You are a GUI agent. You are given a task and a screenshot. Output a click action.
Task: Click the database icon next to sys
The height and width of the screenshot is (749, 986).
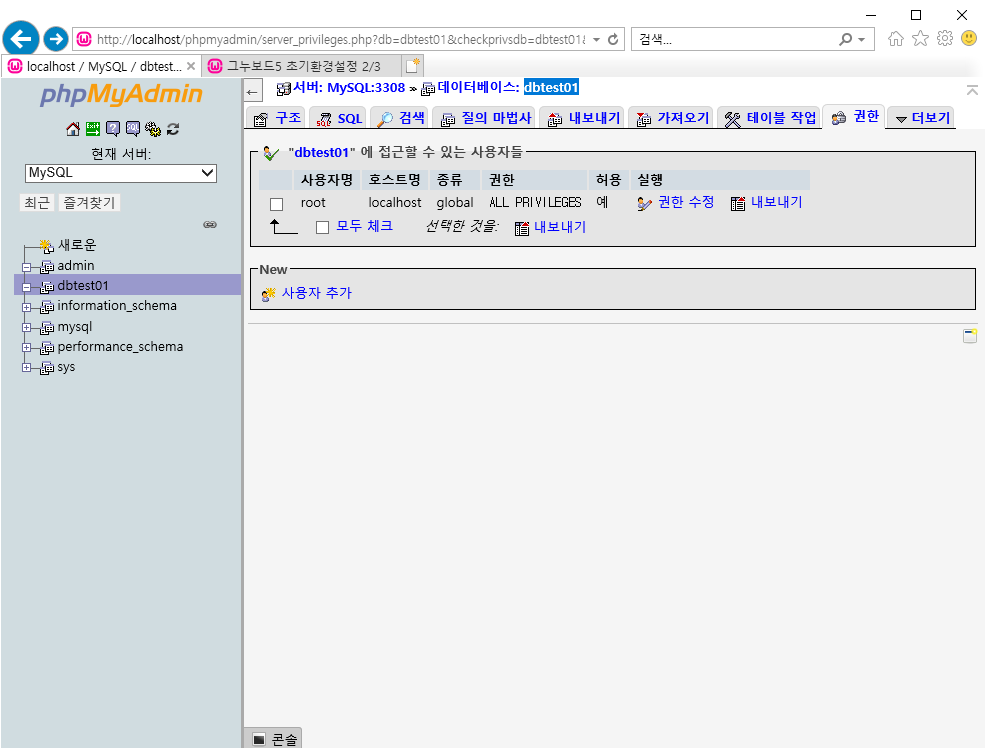tap(47, 368)
